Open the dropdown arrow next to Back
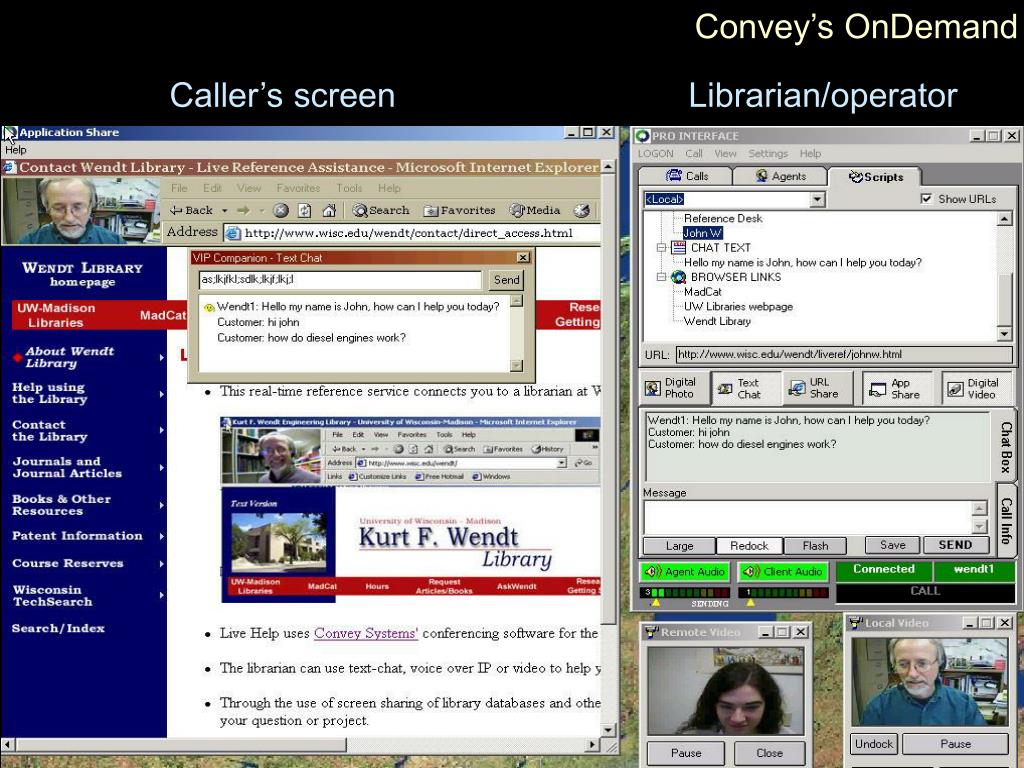Screen dimensions: 1024x768 click(224, 210)
